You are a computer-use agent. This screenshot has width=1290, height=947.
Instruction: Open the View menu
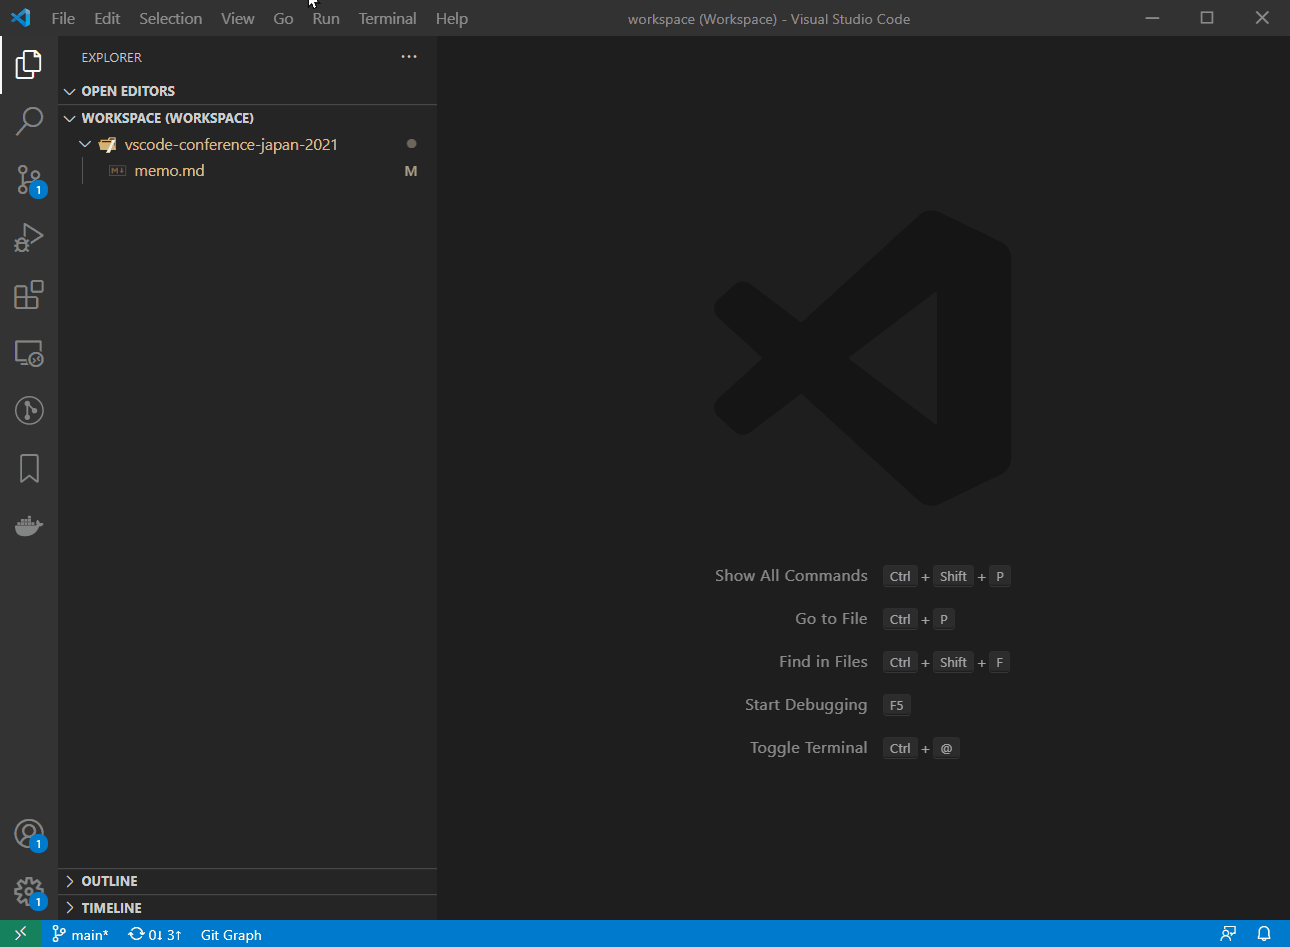(238, 18)
